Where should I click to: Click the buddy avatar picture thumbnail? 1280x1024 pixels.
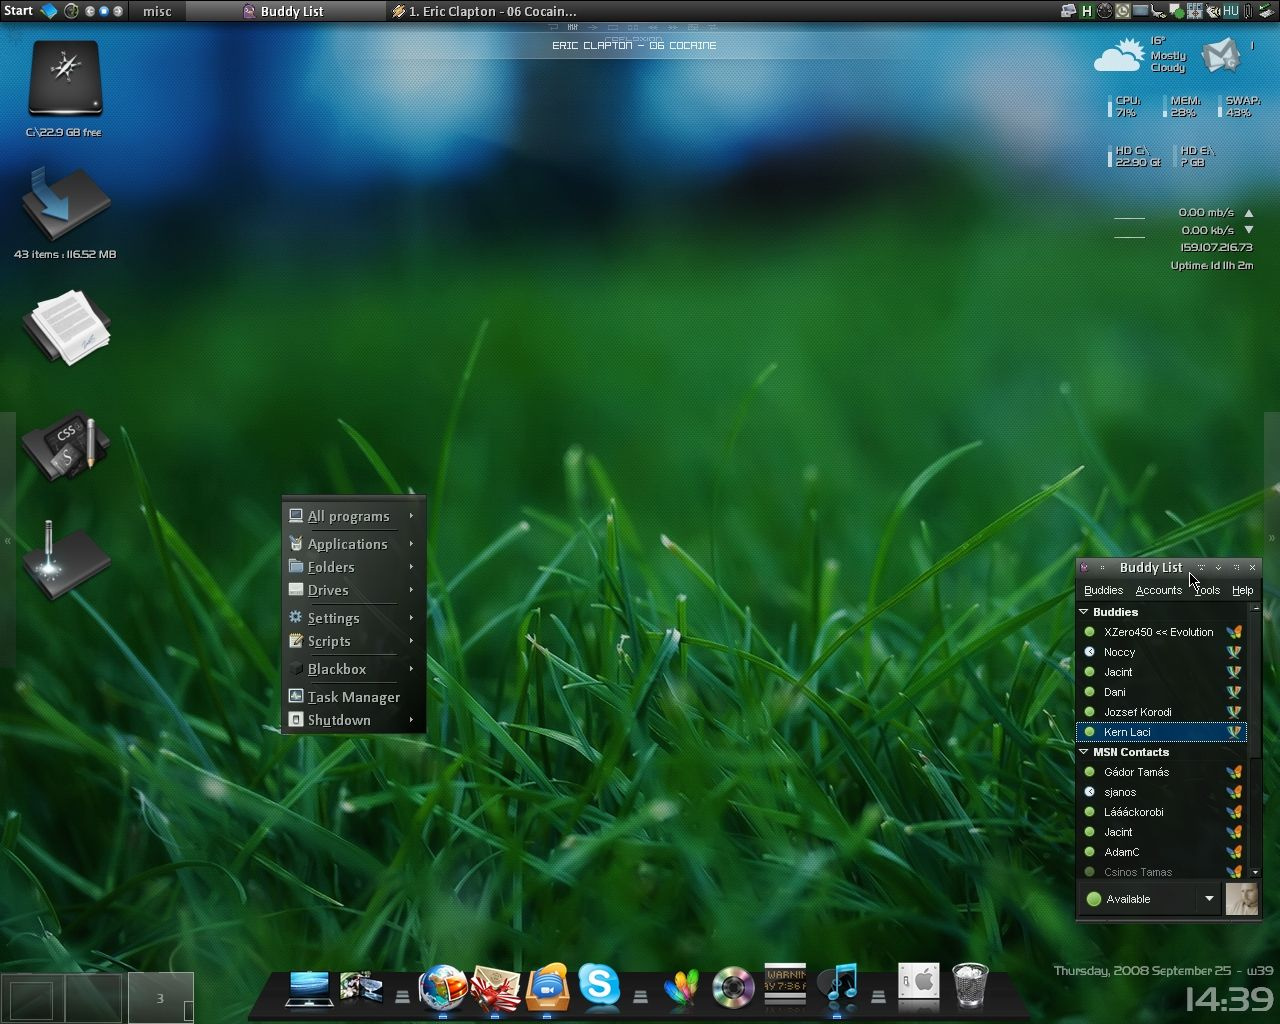click(1242, 899)
